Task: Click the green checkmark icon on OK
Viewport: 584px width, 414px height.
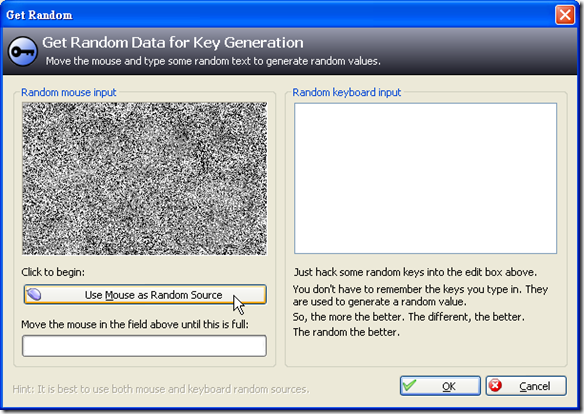Action: (x=409, y=385)
